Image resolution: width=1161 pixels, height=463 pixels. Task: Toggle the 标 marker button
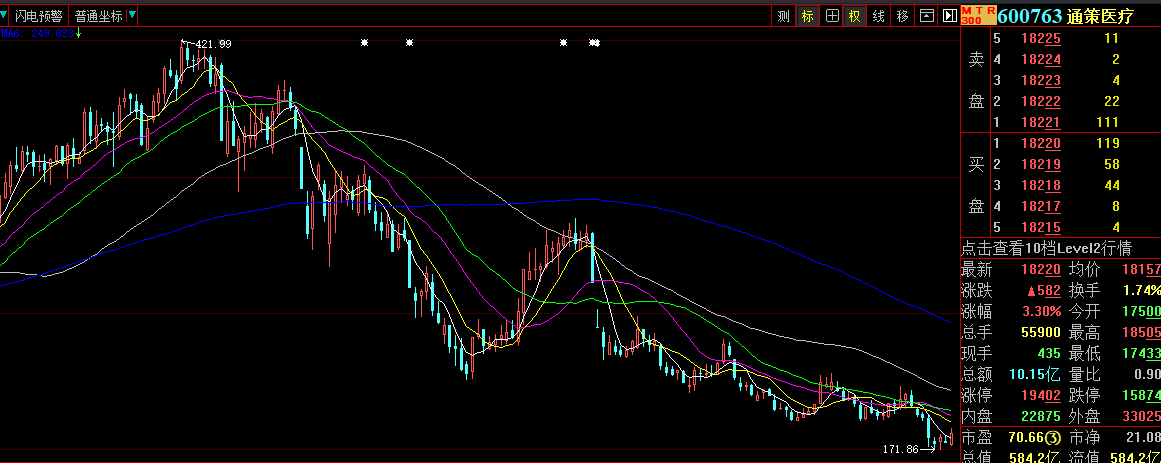point(807,16)
